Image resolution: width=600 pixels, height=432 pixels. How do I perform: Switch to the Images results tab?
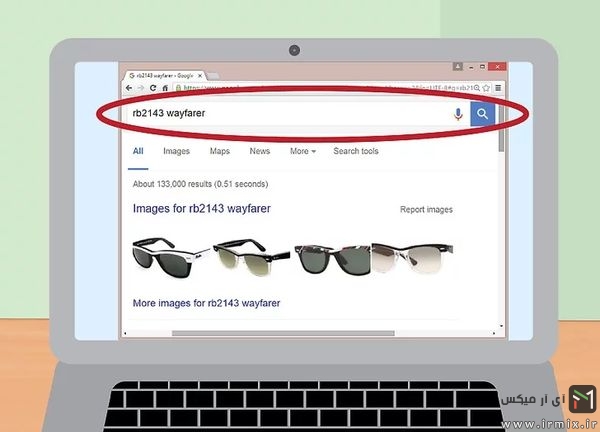pyautogui.click(x=176, y=151)
